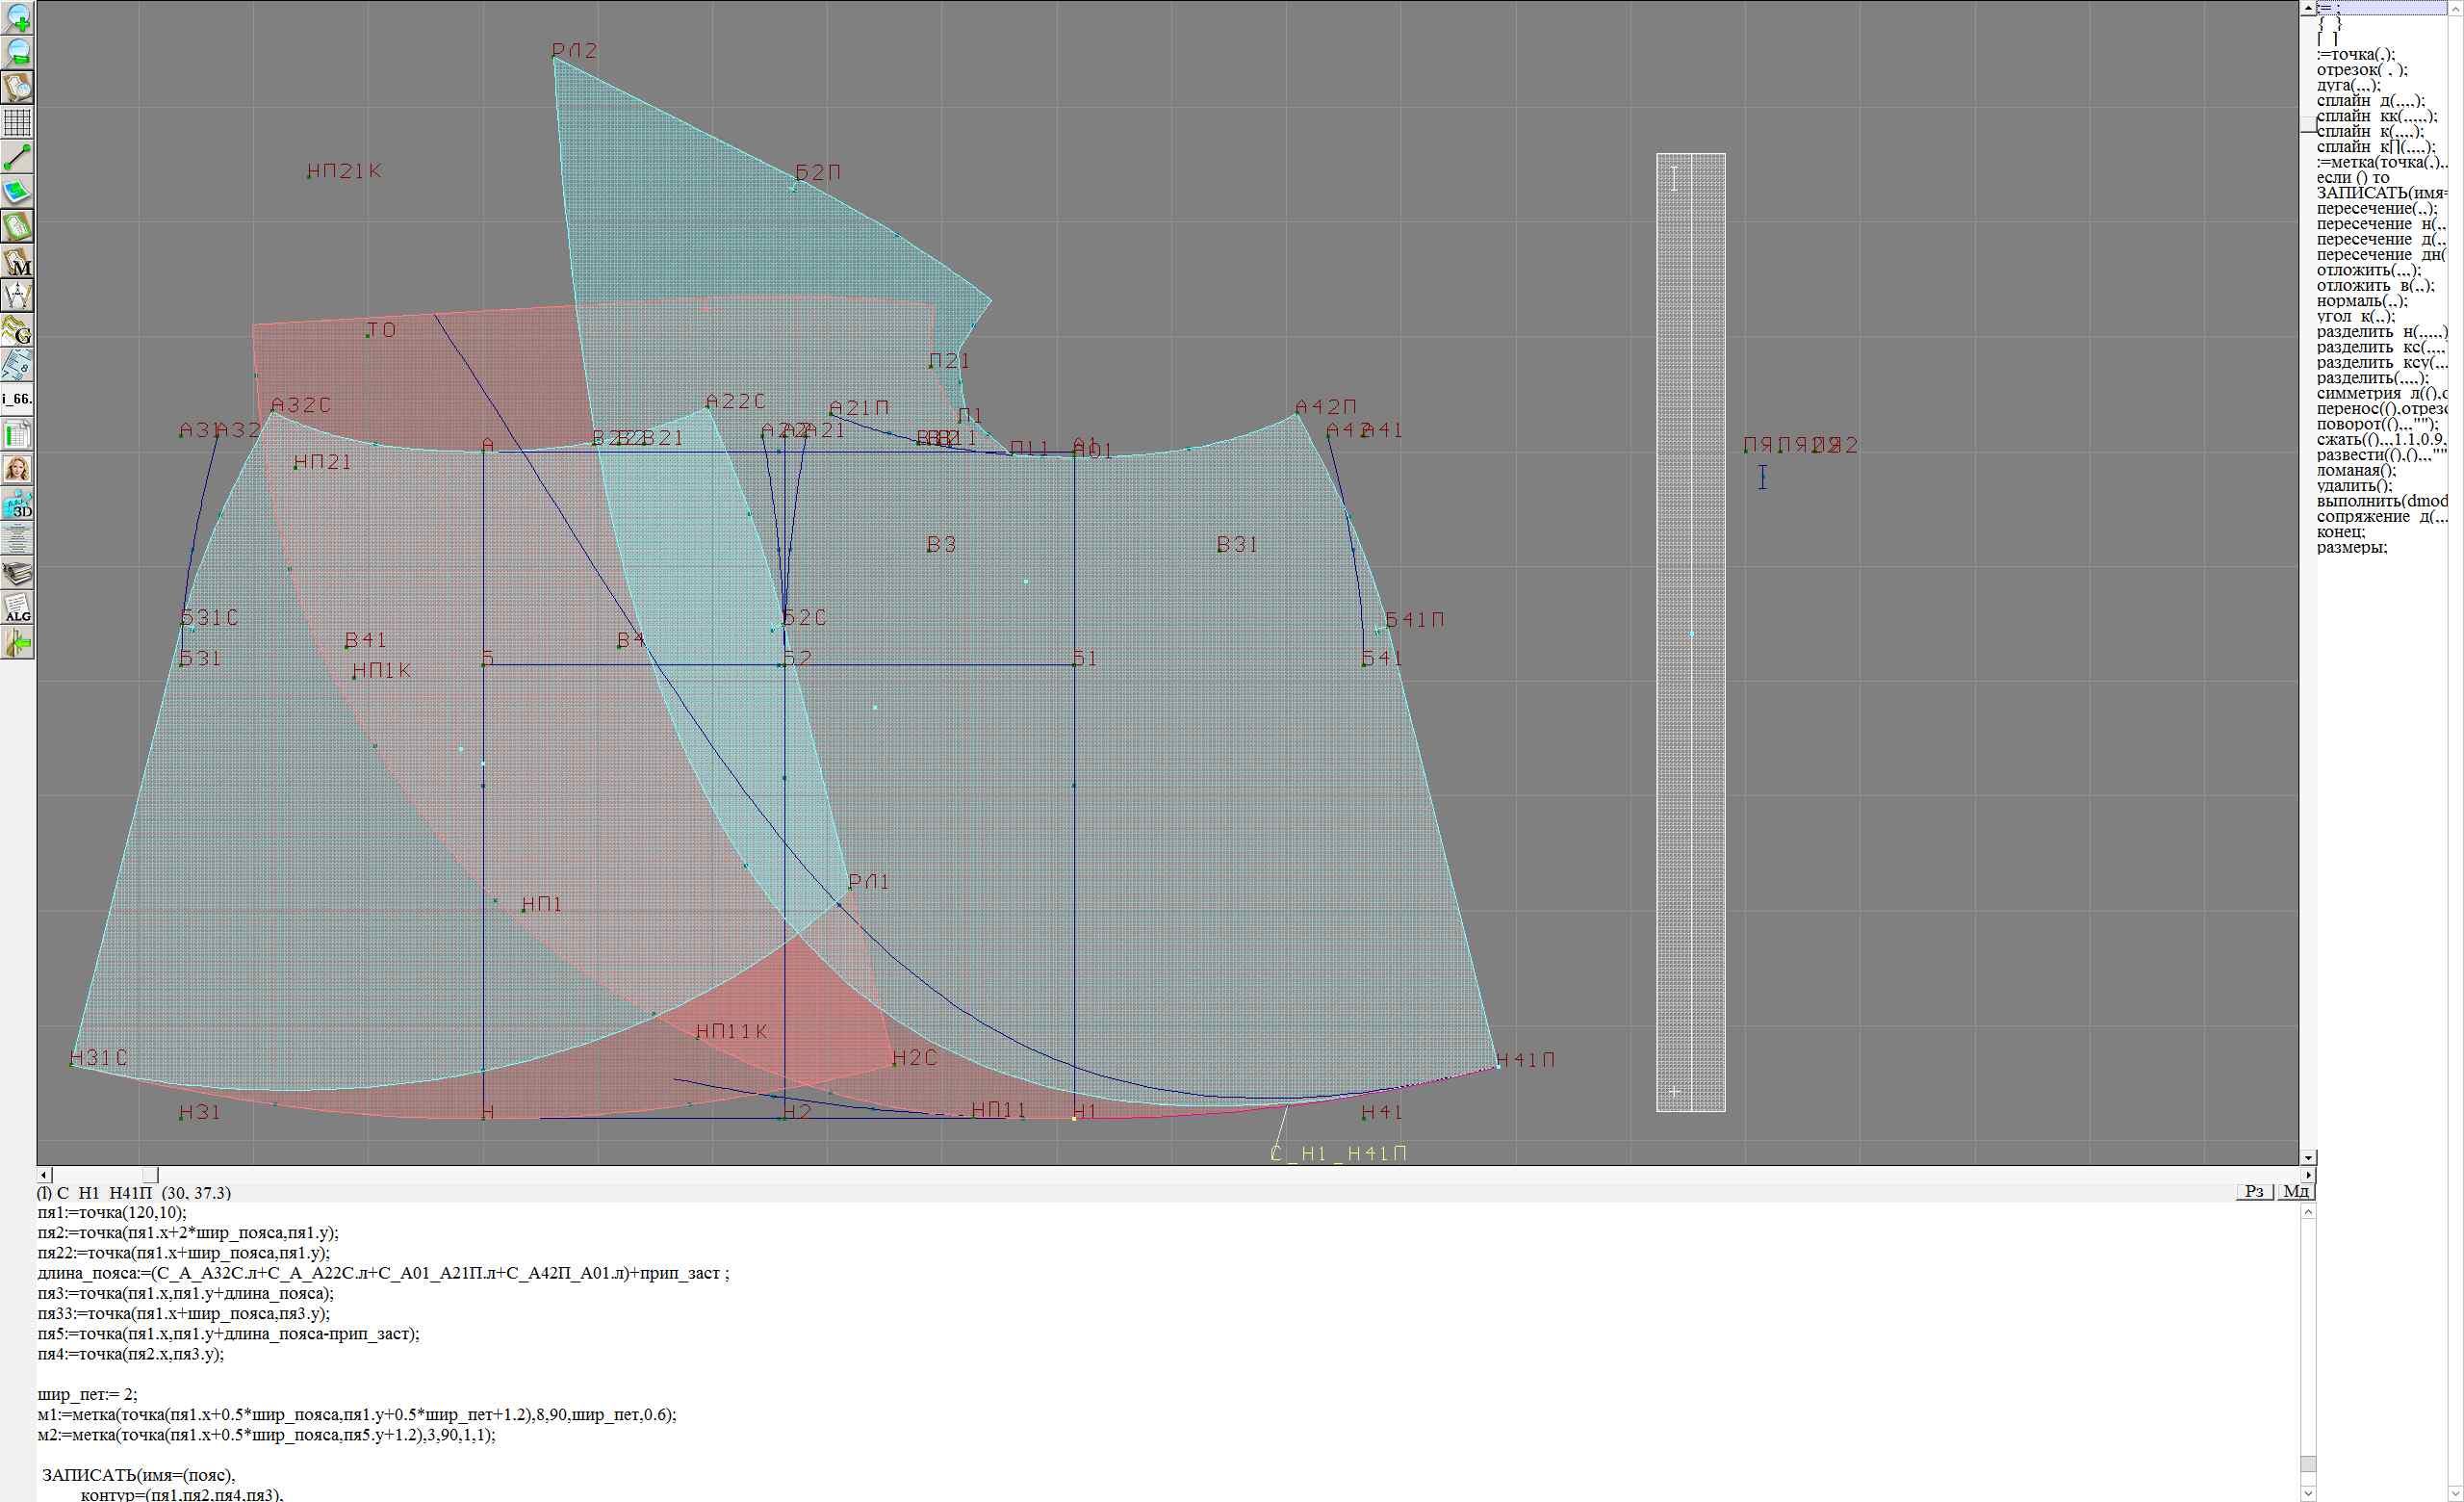This screenshot has width=2464, height=1502.
Task: Open the 3D view icon
Action: click(18, 504)
